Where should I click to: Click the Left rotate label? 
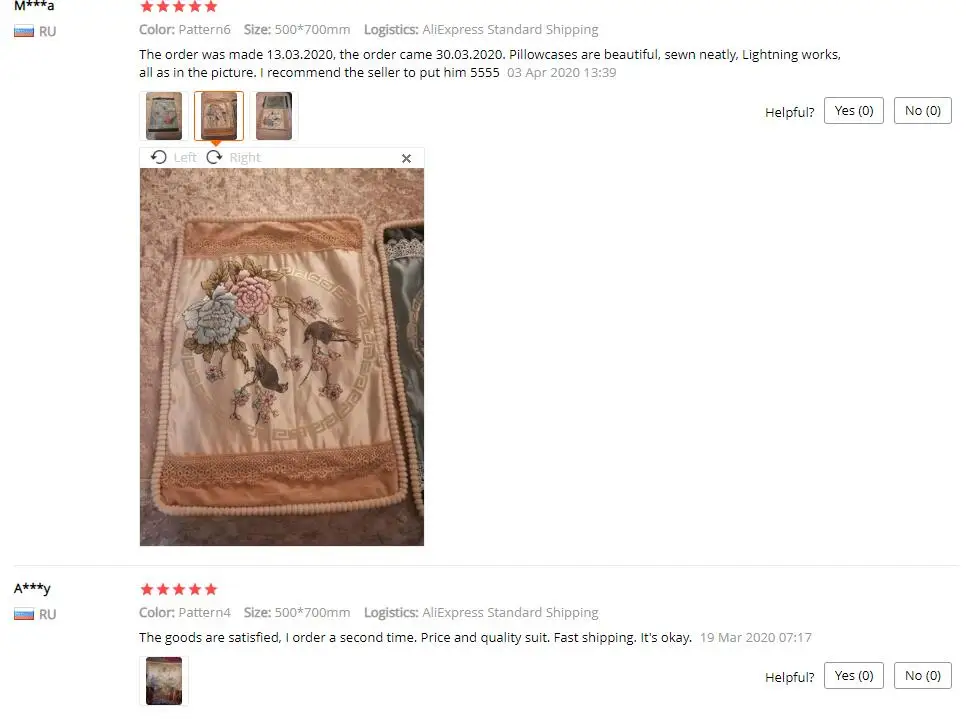(x=185, y=158)
